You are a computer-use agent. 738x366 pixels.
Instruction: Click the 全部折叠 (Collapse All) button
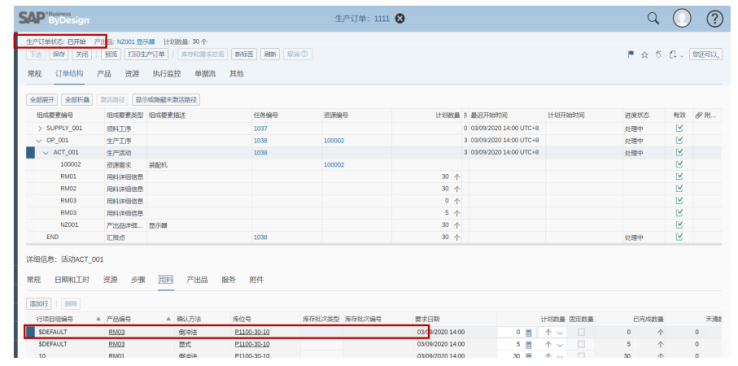tap(77, 100)
